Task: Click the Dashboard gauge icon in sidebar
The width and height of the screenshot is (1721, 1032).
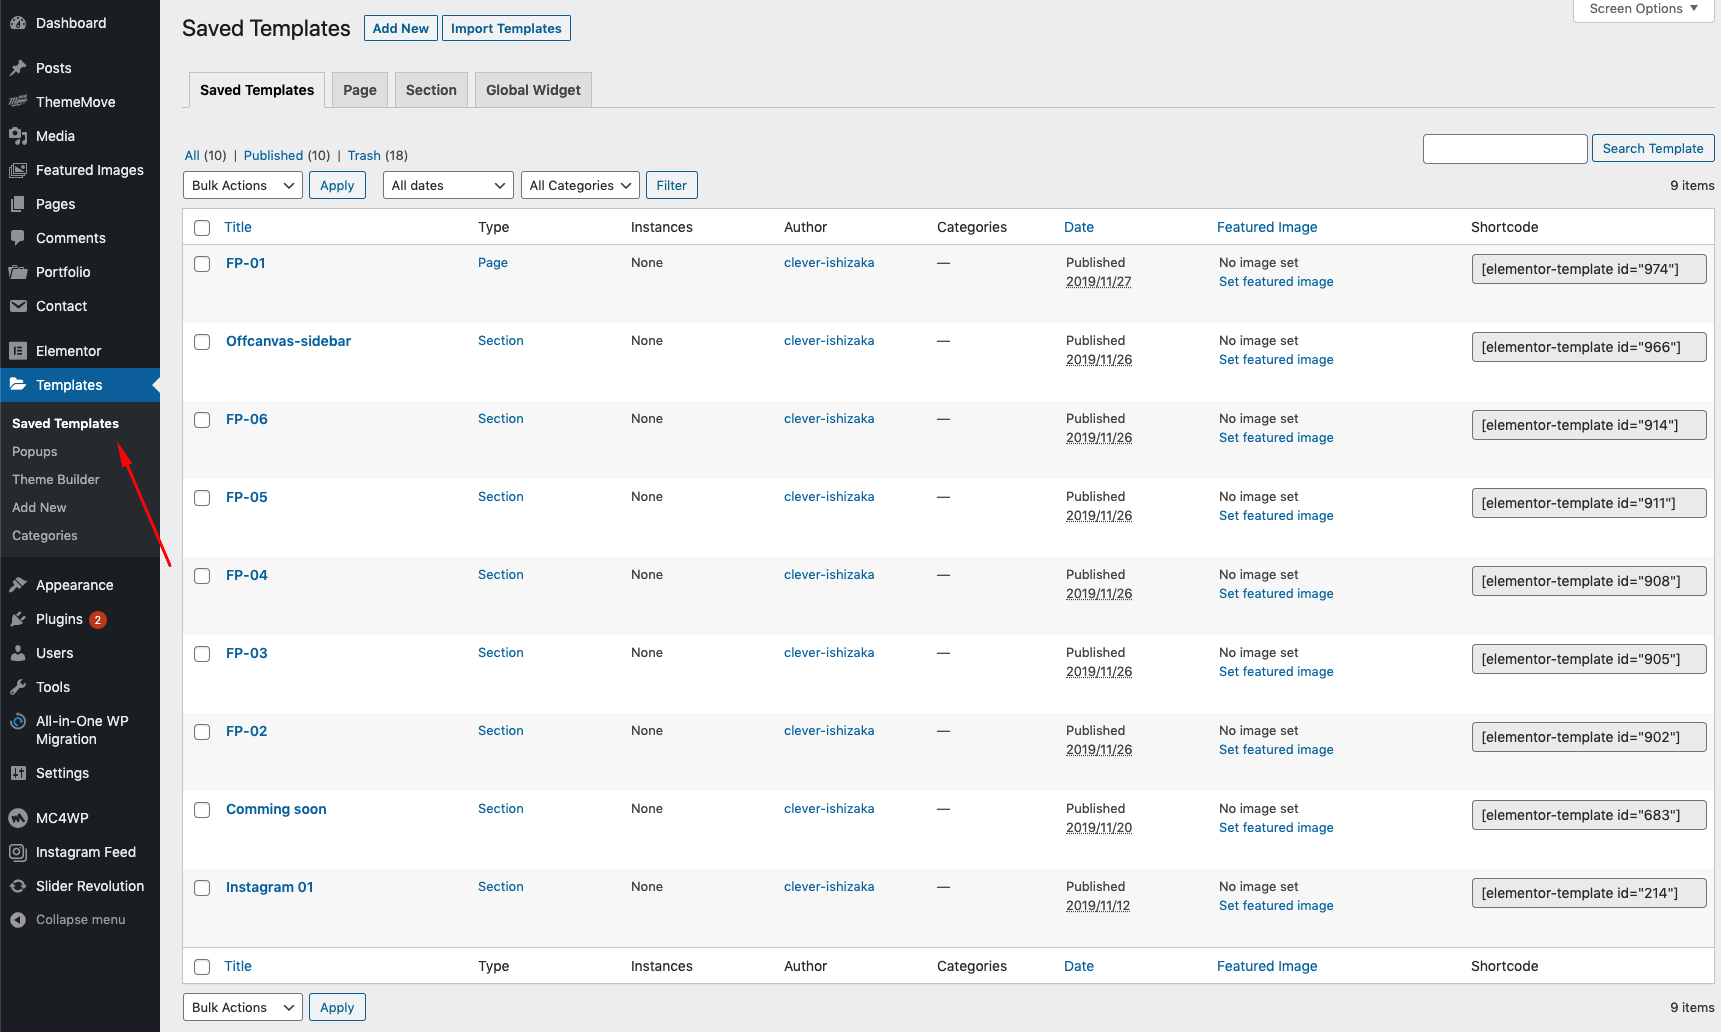Action: [18, 23]
